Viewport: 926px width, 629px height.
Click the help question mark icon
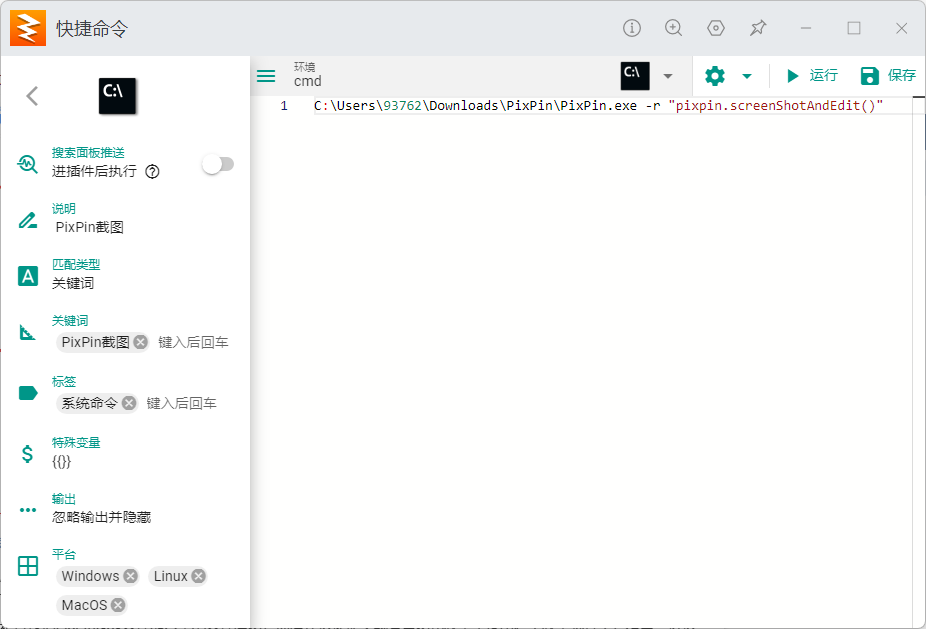152,171
